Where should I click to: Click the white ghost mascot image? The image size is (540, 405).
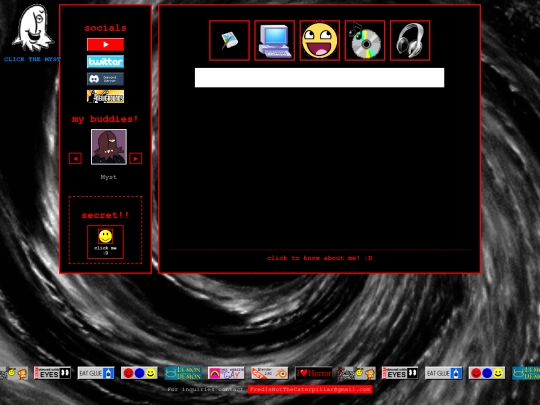(x=32, y=28)
